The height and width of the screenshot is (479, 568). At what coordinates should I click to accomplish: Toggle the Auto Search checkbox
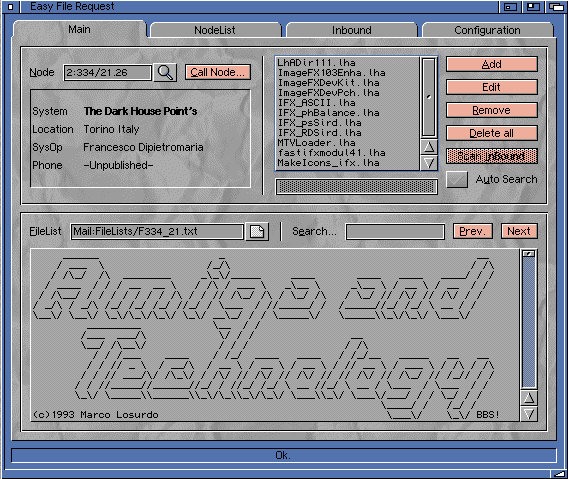click(x=457, y=179)
